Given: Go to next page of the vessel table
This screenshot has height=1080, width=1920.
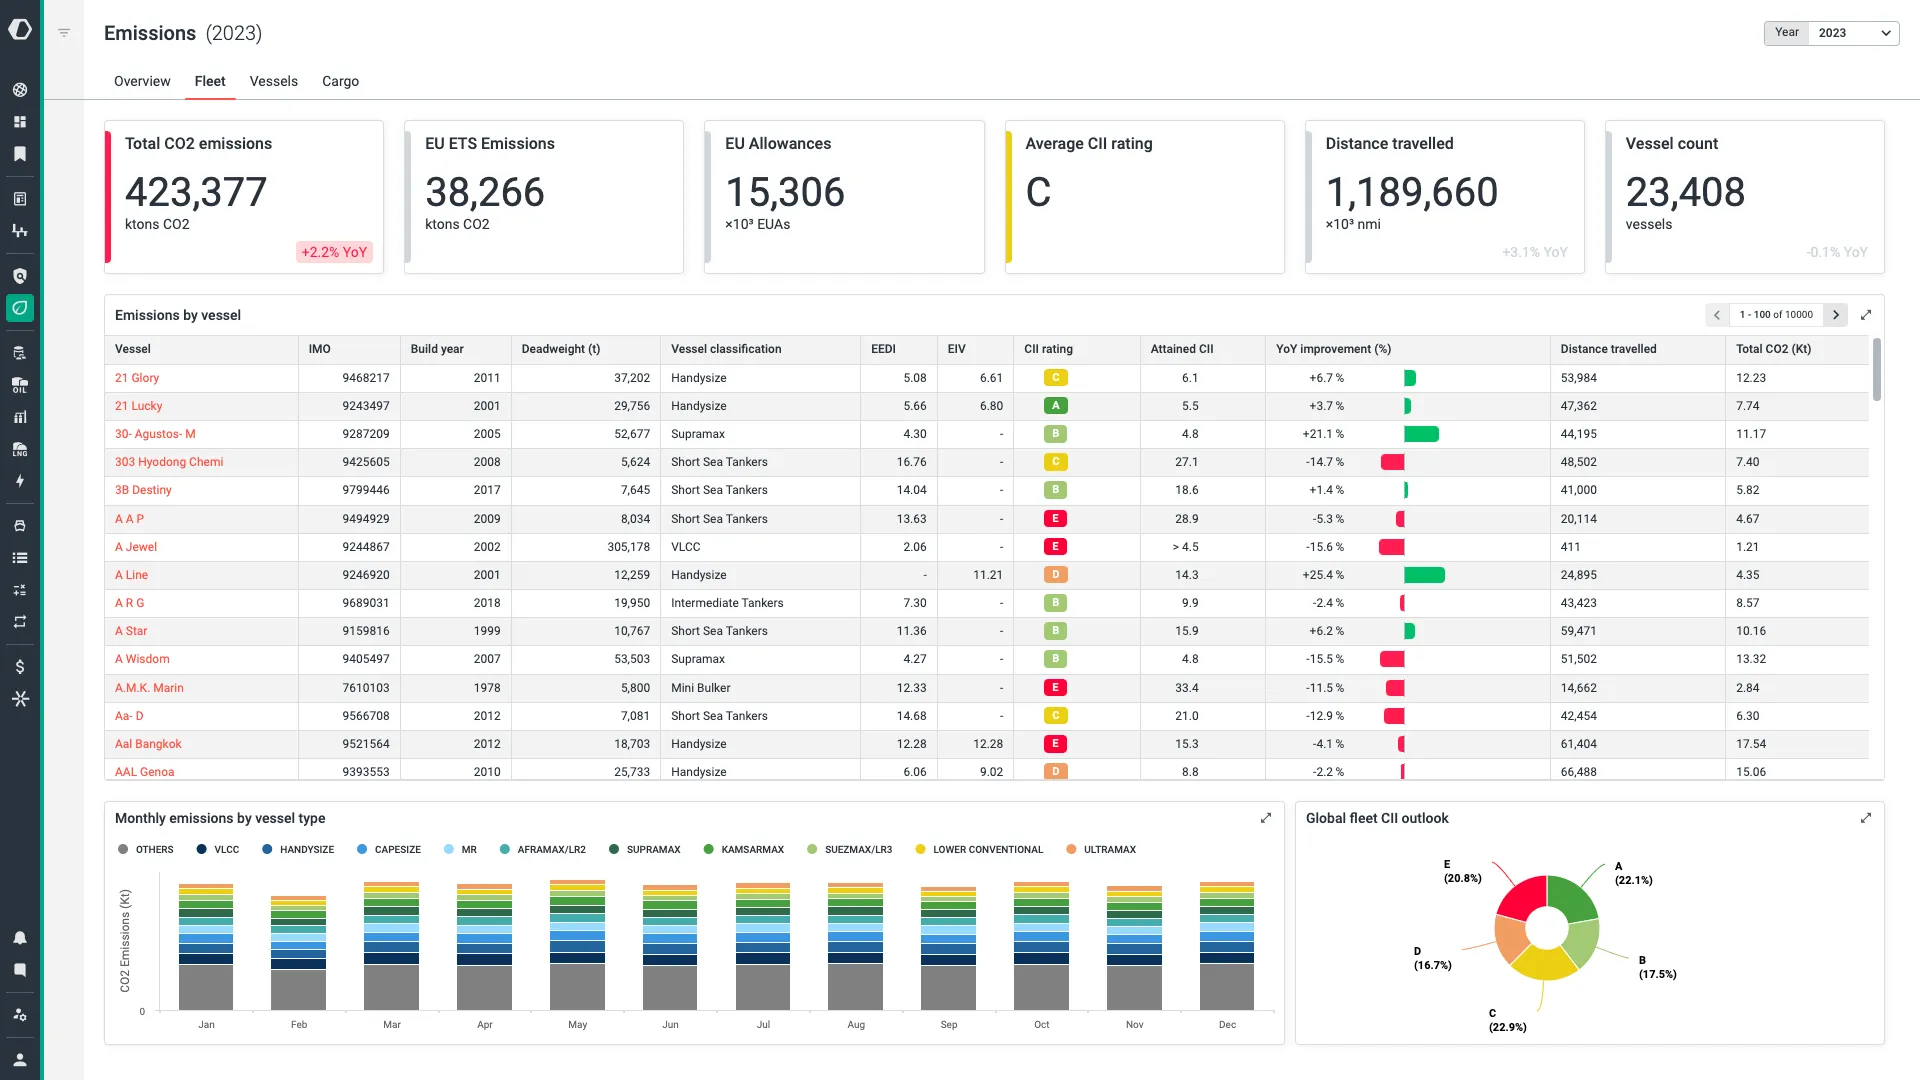Looking at the screenshot, I should [x=1837, y=315].
